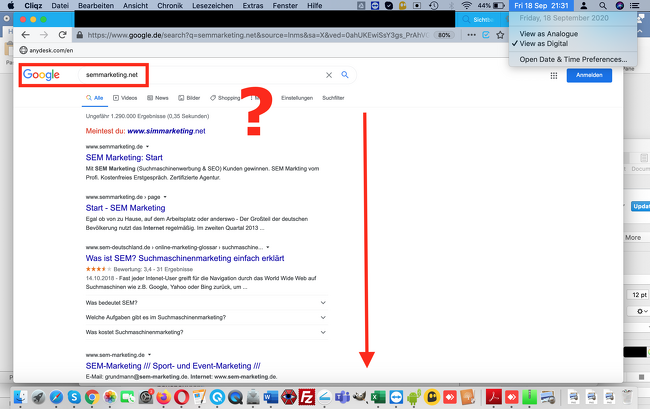This screenshot has width=650, height=409.
Task: Switch to the Bilder search tab
Action: [x=189, y=98]
